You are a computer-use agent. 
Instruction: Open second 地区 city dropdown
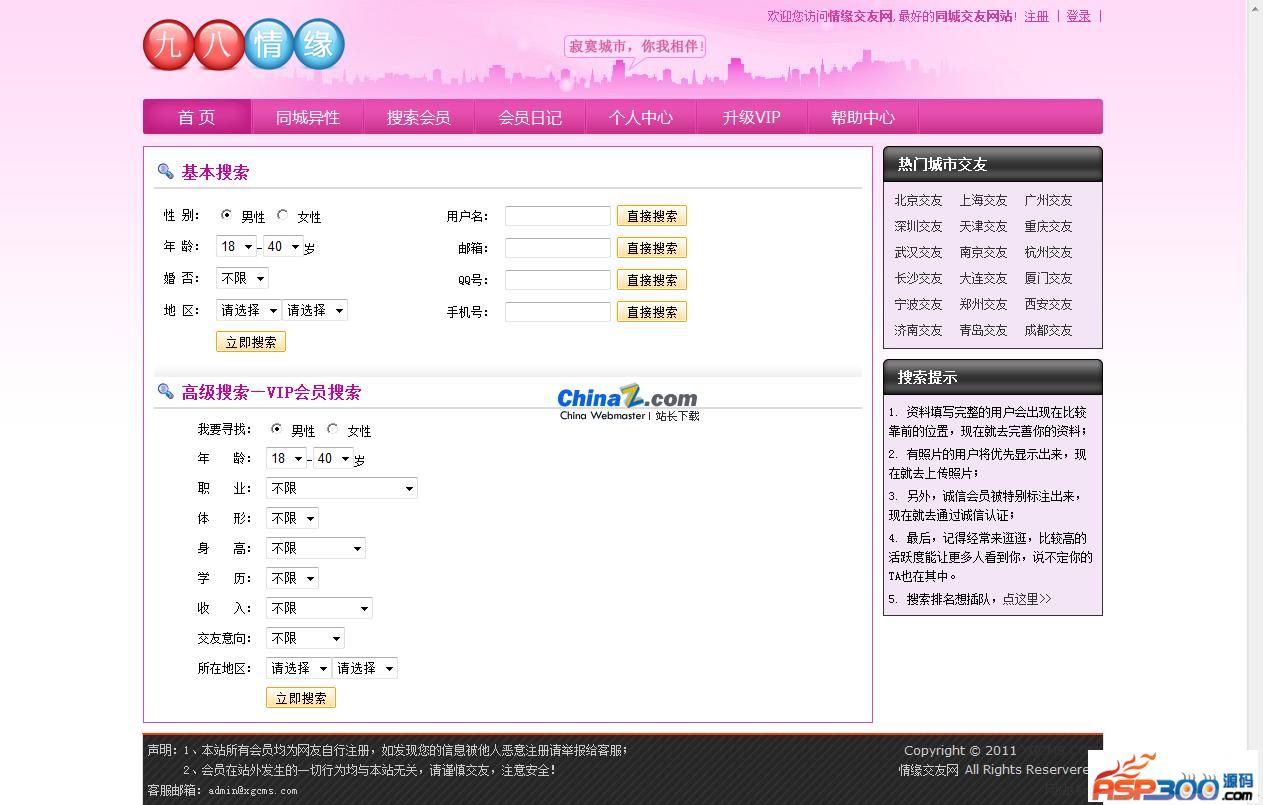[x=315, y=310]
